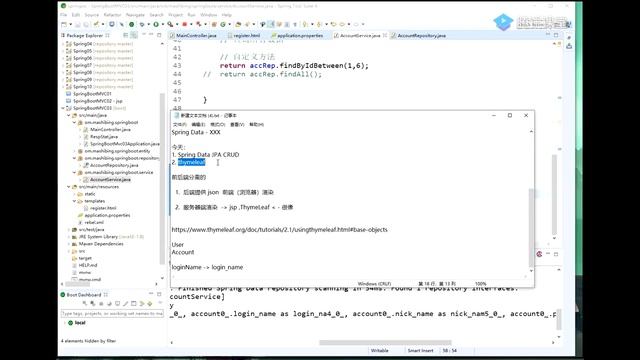Open HELP.md in the tree
Screen dimensions: 640x360
(x=88, y=265)
